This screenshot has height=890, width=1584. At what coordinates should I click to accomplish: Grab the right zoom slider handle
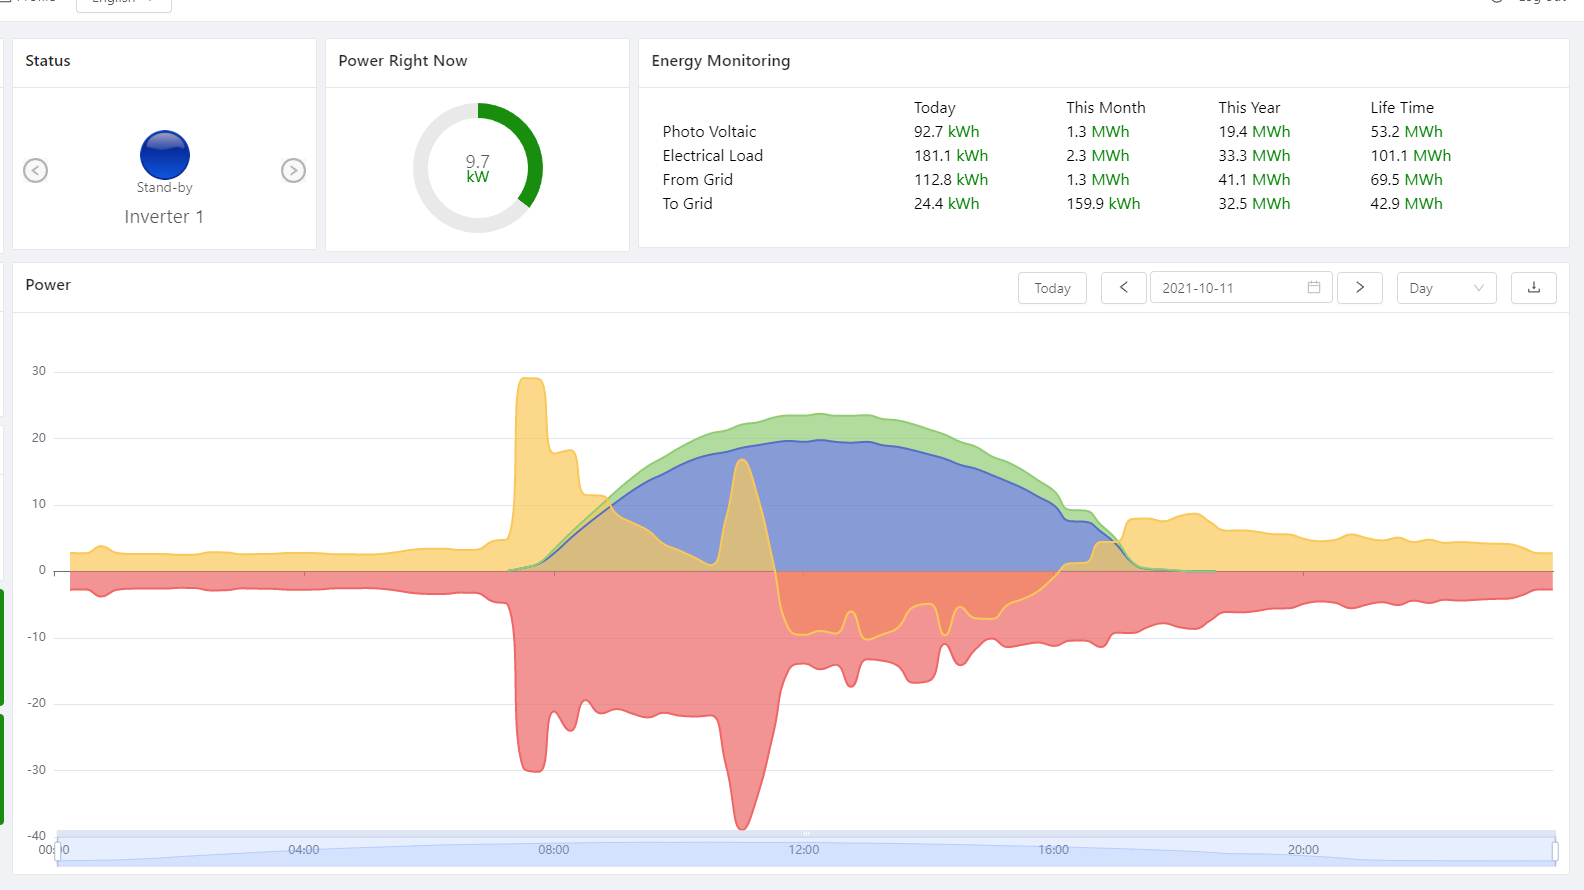click(1555, 850)
